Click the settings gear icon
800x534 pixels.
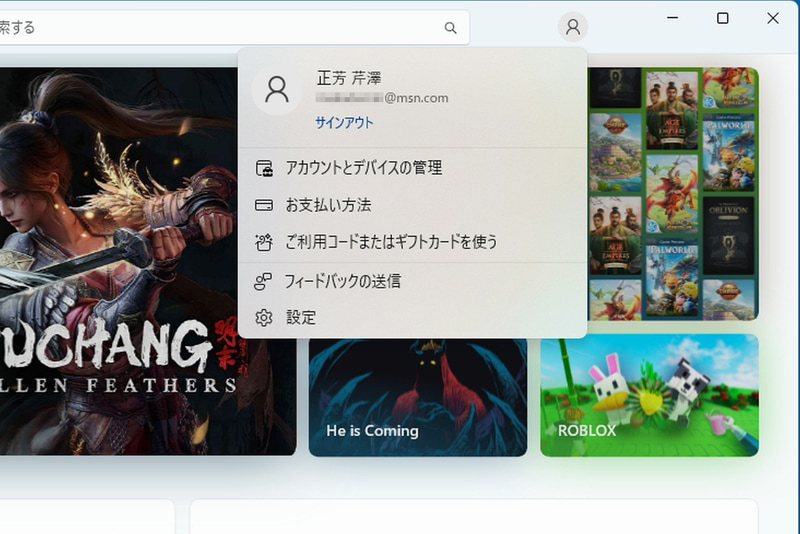[264, 318]
